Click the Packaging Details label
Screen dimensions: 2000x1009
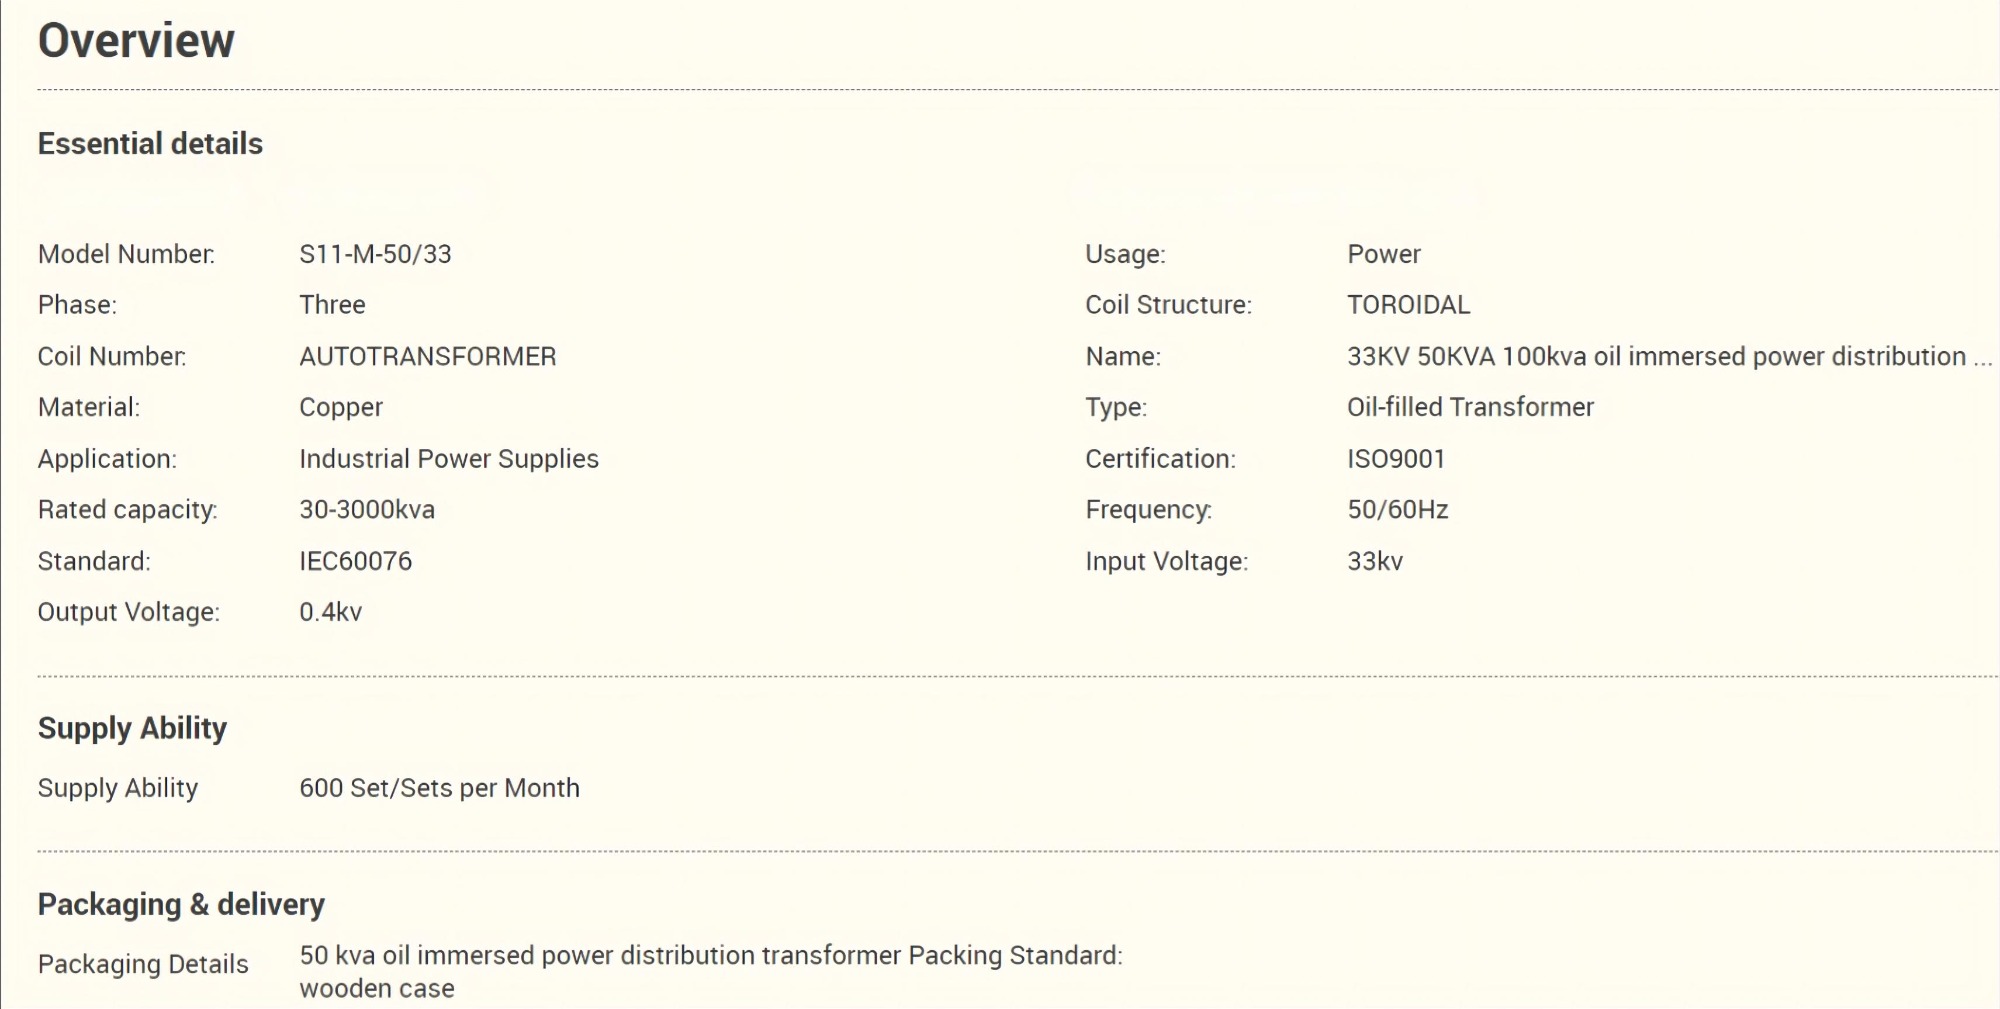coord(143,964)
